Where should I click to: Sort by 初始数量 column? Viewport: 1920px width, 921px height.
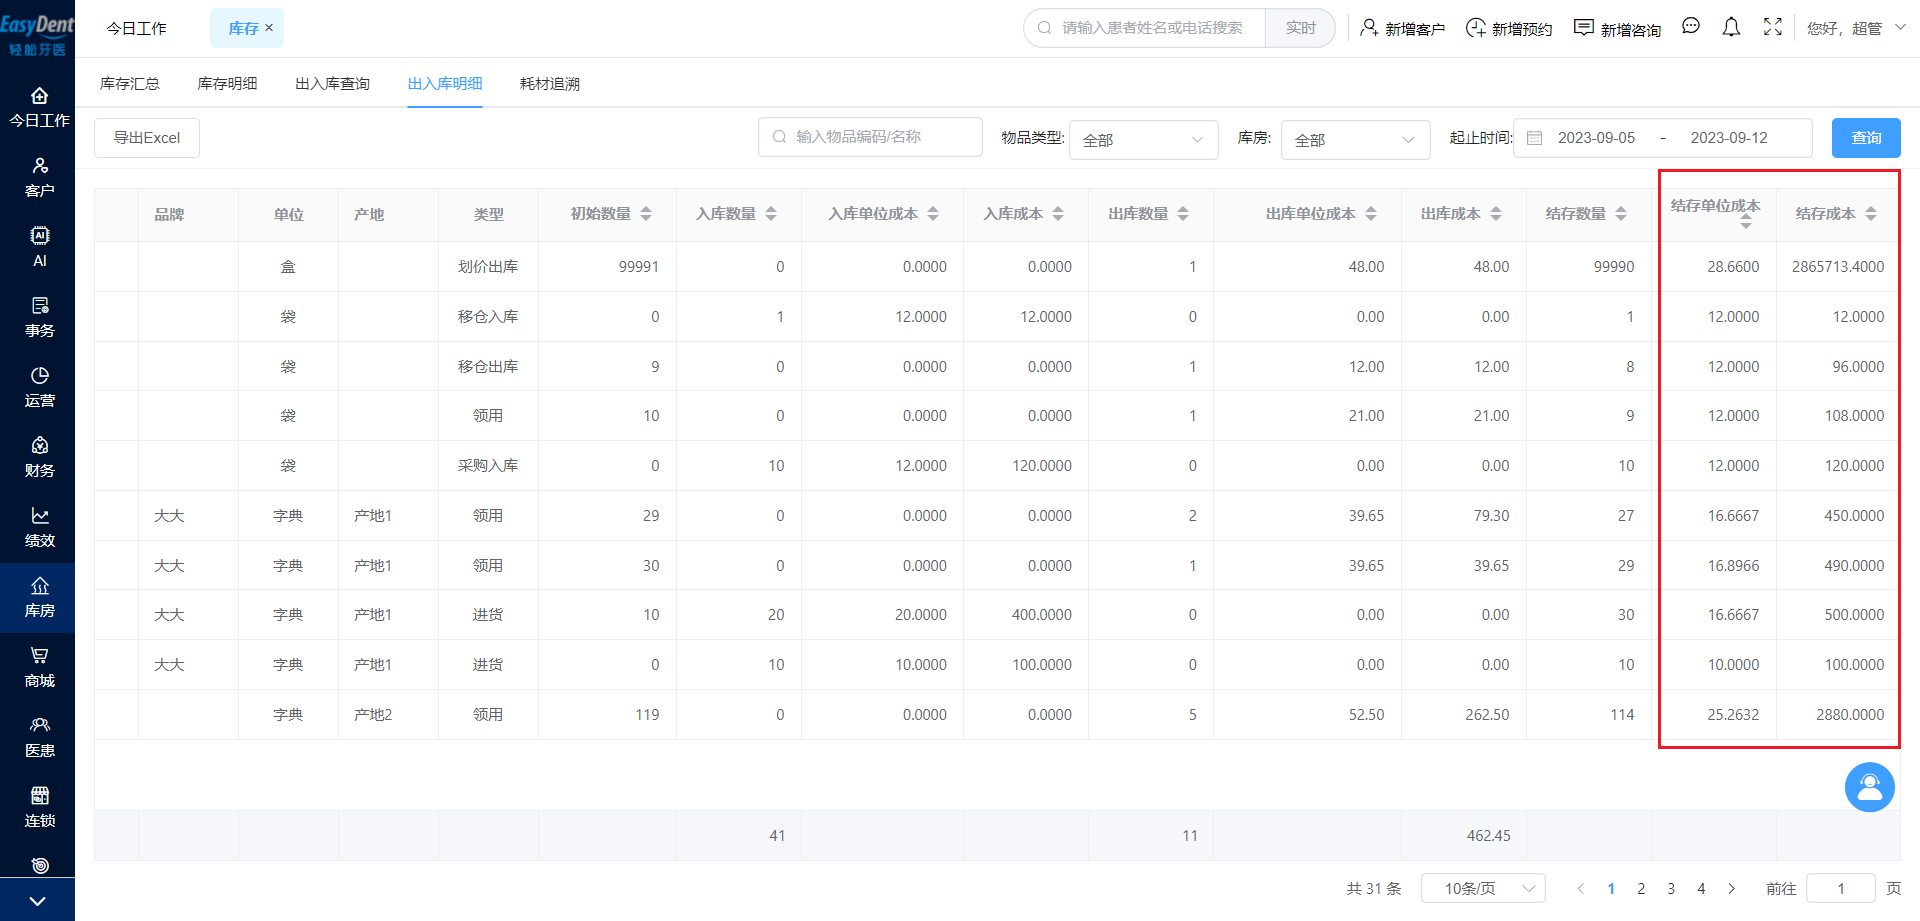click(x=646, y=214)
